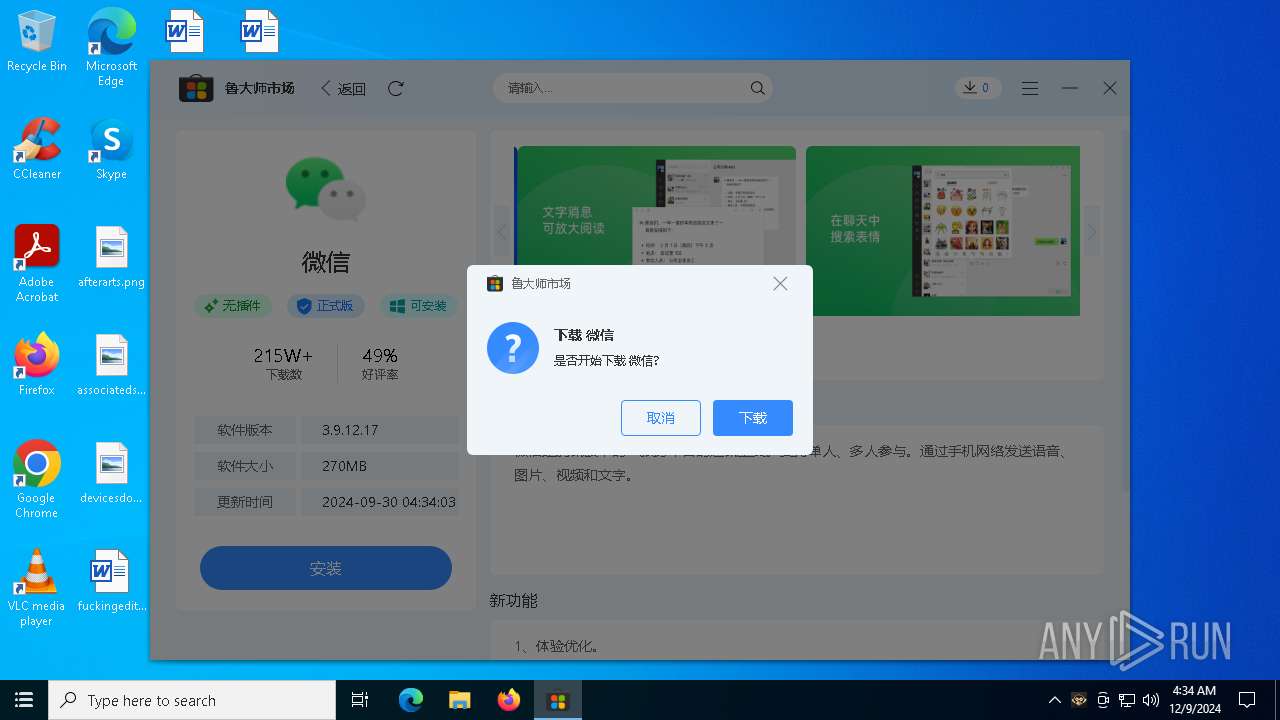Click the 可安装 badge
The width and height of the screenshot is (1280, 720).
419,306
